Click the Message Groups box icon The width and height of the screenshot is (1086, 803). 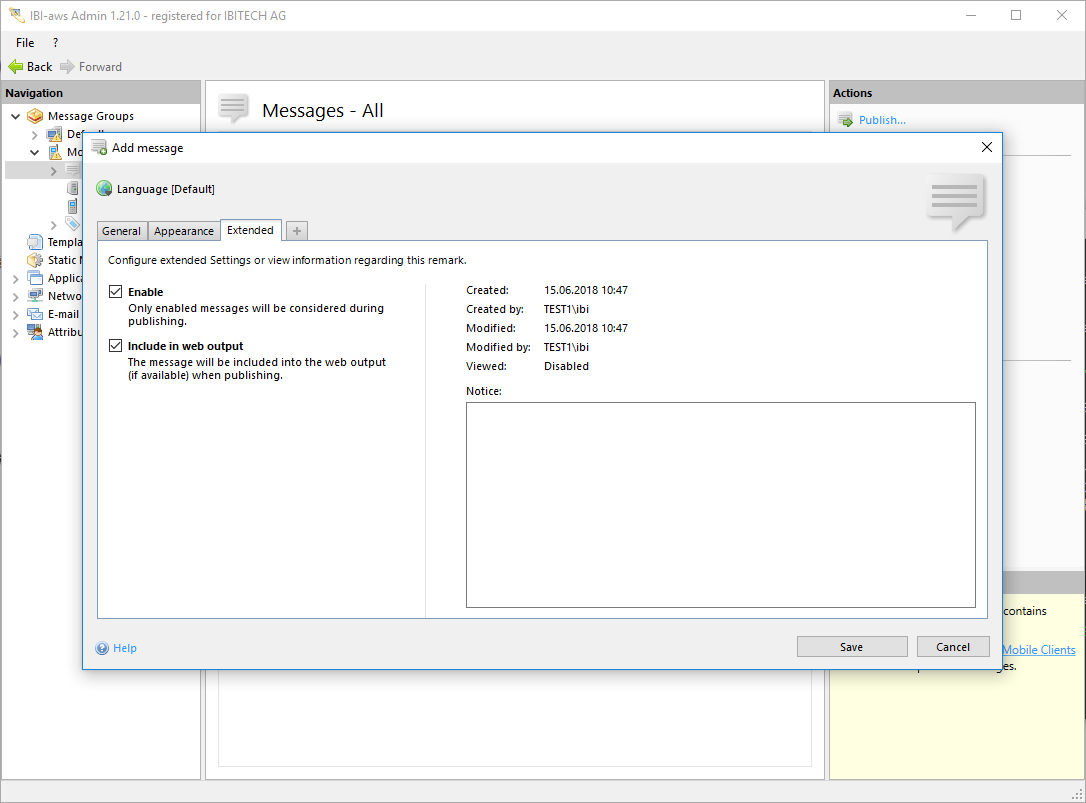pos(35,116)
